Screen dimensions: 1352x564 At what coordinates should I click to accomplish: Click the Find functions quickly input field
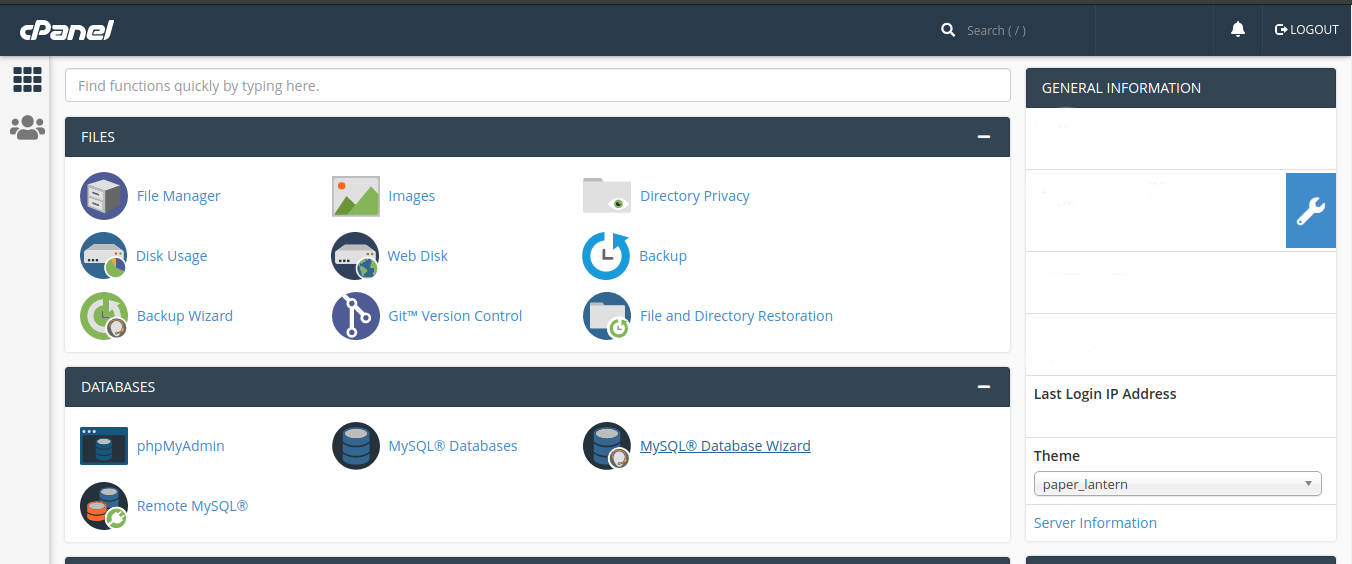pos(538,86)
